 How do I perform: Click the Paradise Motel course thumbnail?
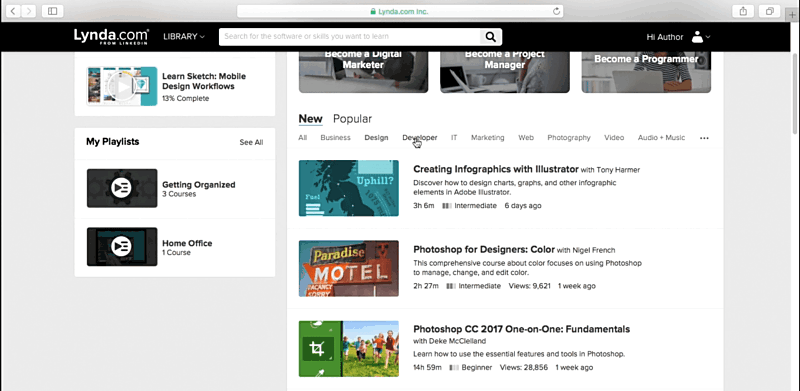(348, 268)
